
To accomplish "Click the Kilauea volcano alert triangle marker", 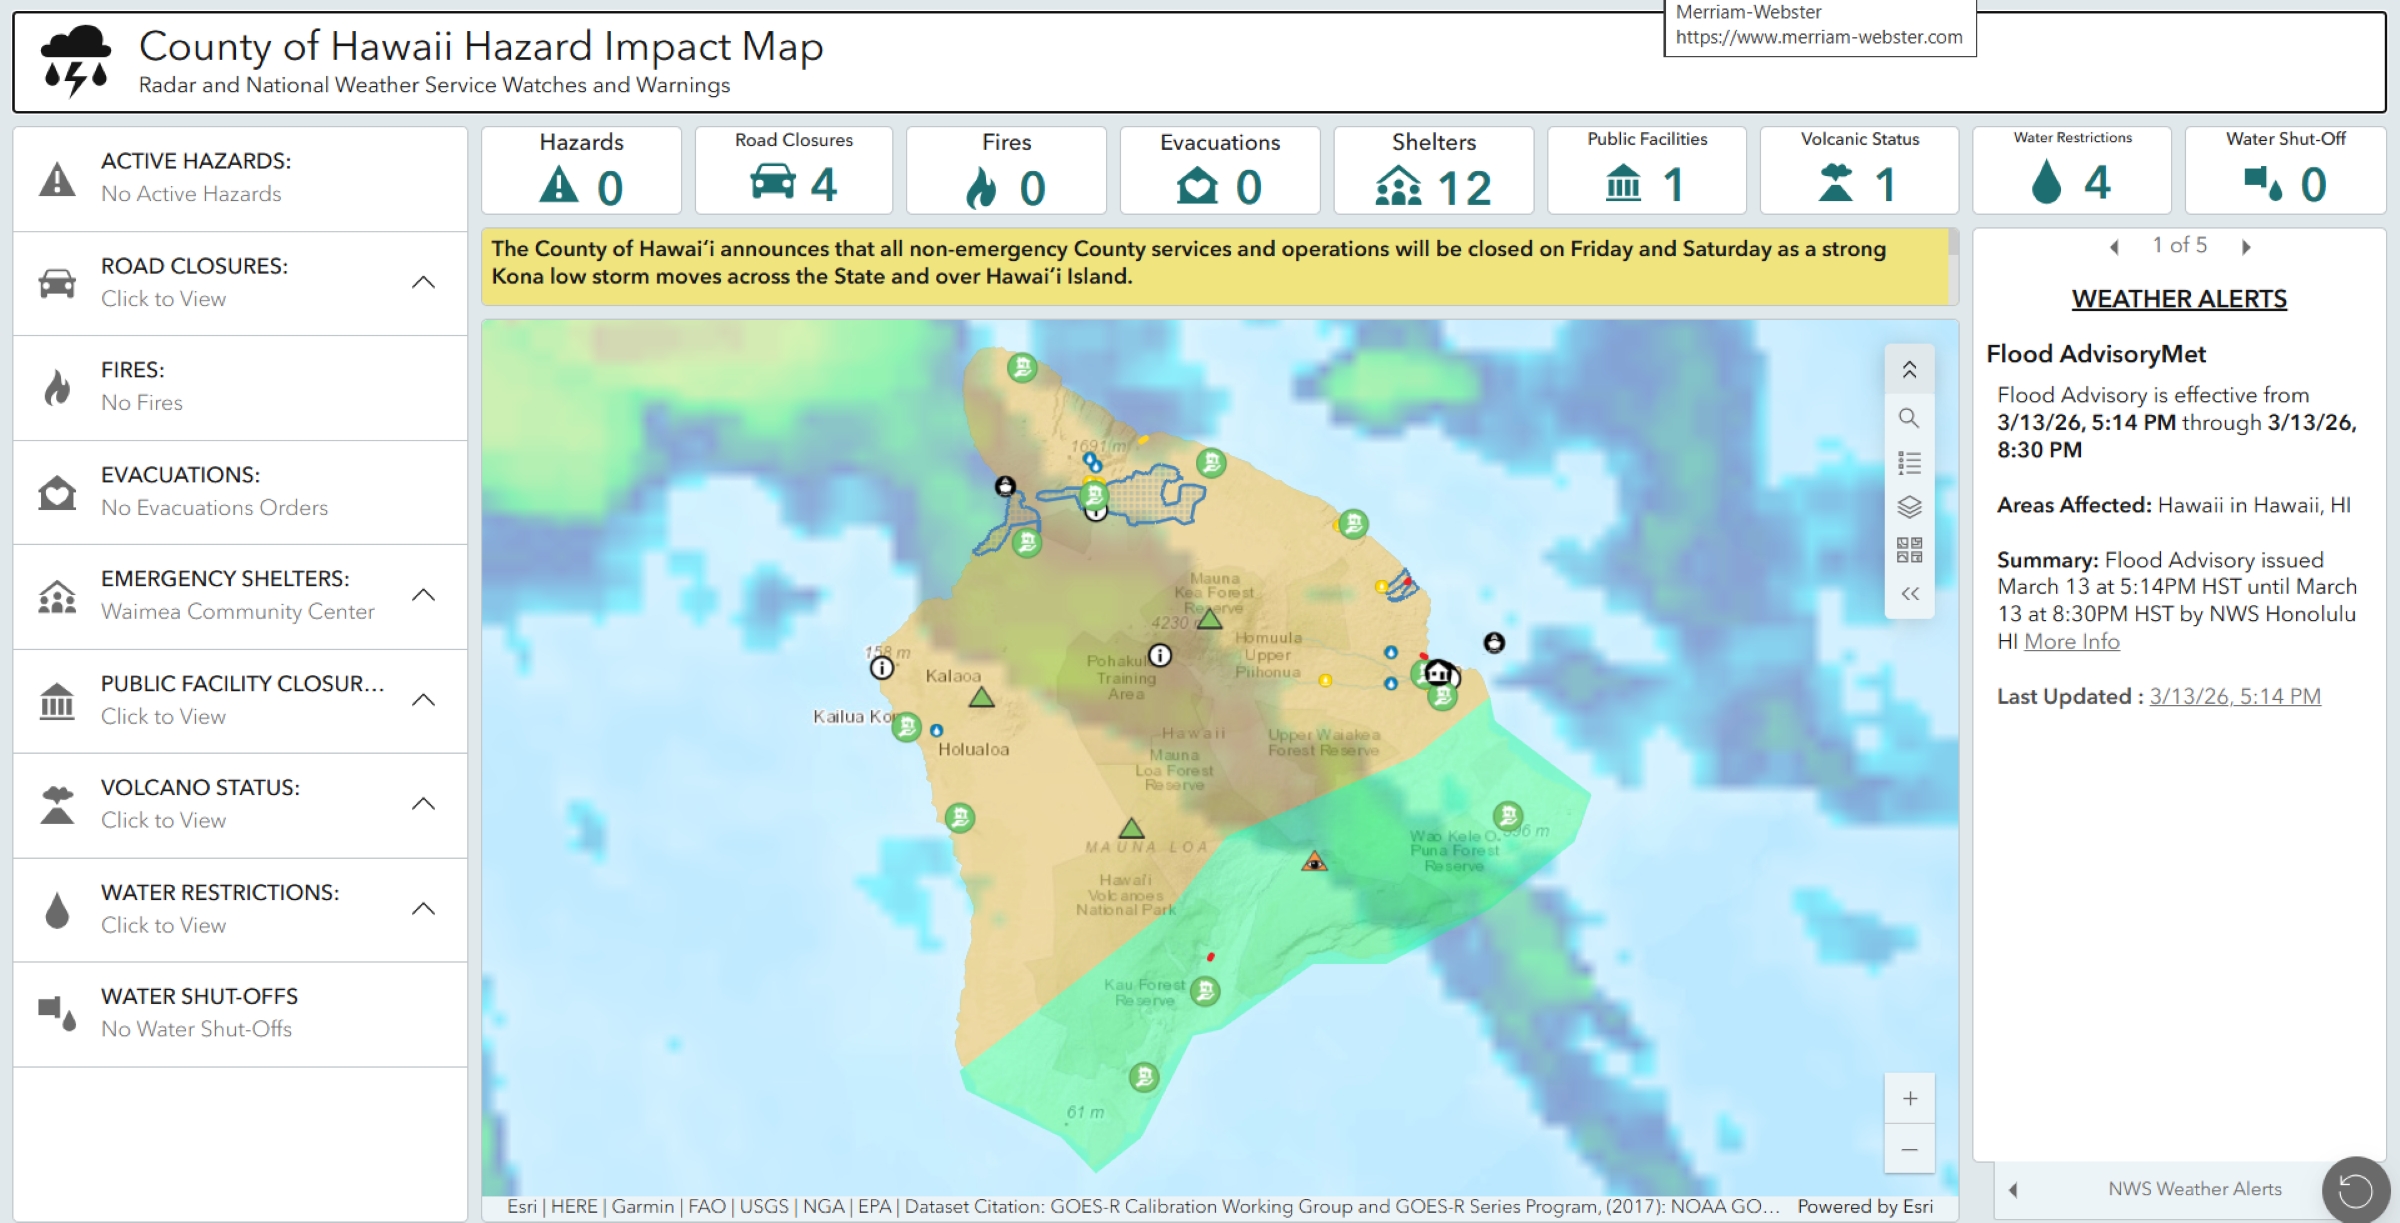I will 1314,862.
